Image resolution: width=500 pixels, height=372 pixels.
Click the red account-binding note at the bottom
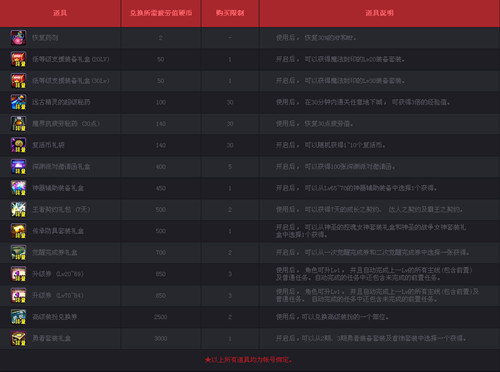click(248, 360)
